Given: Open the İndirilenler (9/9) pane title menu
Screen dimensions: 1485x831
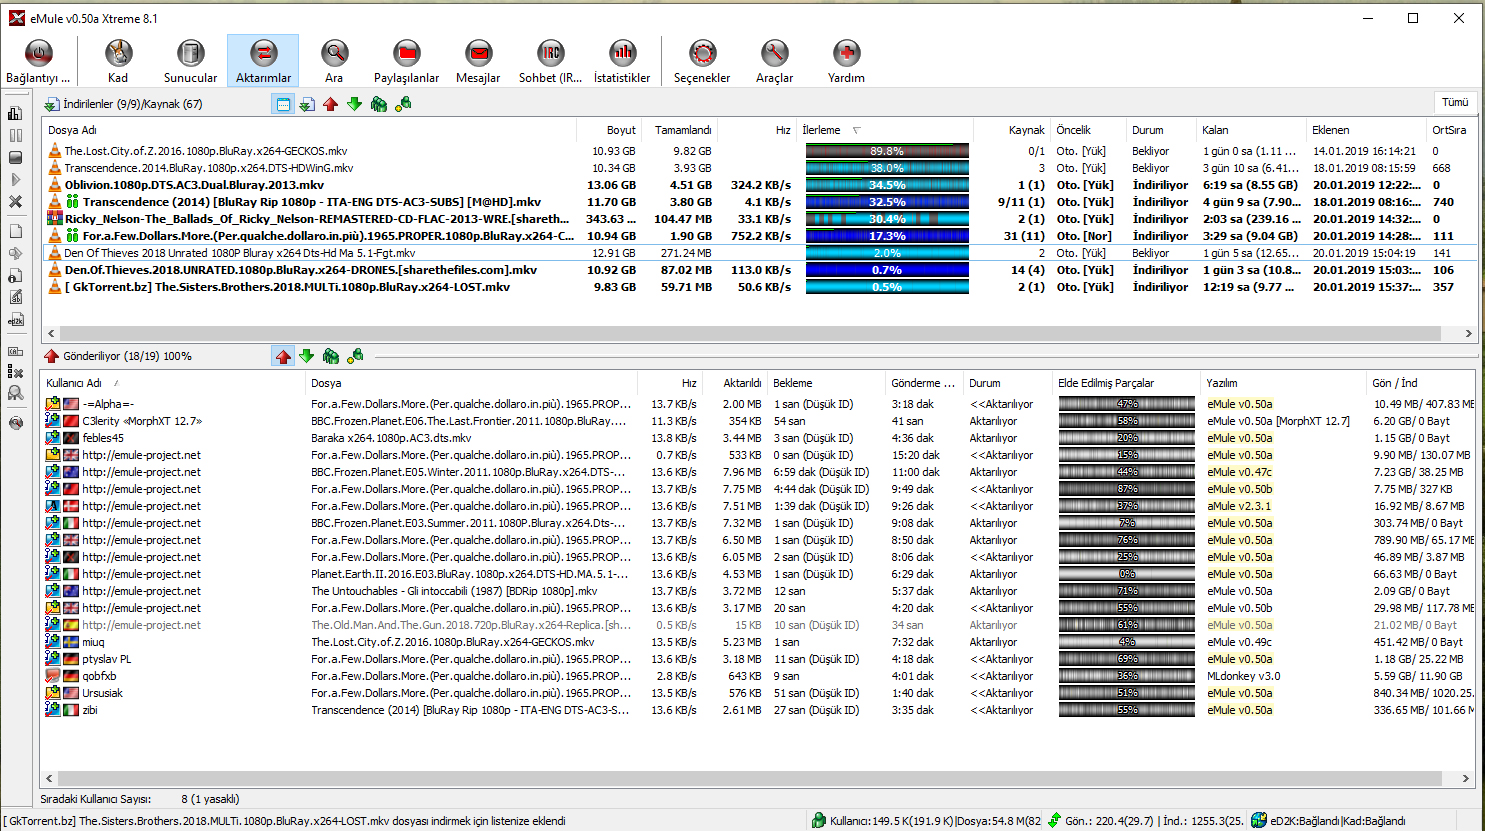Looking at the screenshot, I should click(123, 104).
